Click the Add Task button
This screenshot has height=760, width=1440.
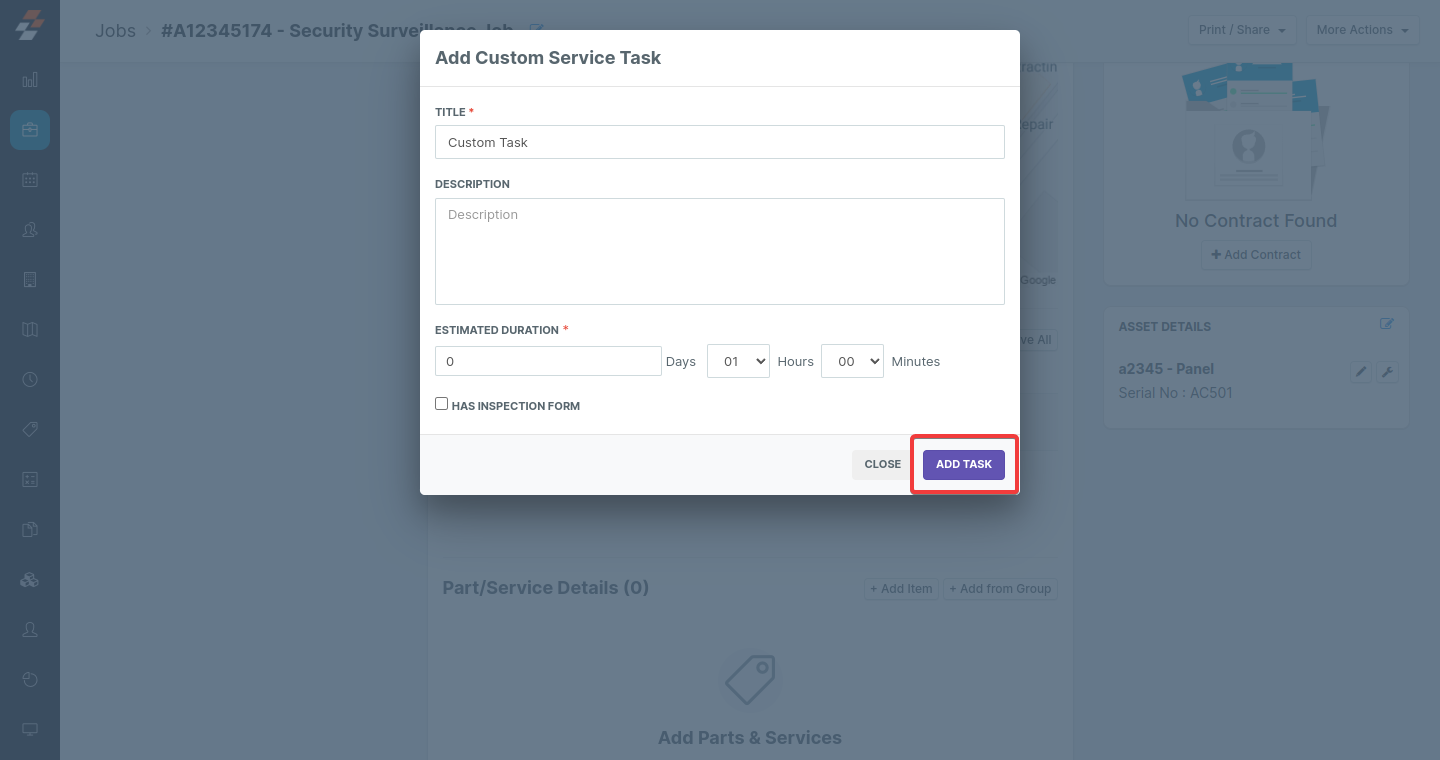pos(964,464)
